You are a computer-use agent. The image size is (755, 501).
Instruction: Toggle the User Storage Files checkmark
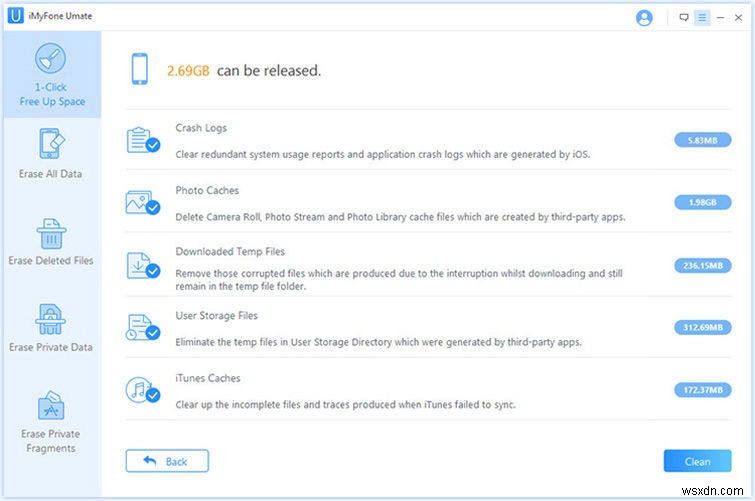[153, 333]
